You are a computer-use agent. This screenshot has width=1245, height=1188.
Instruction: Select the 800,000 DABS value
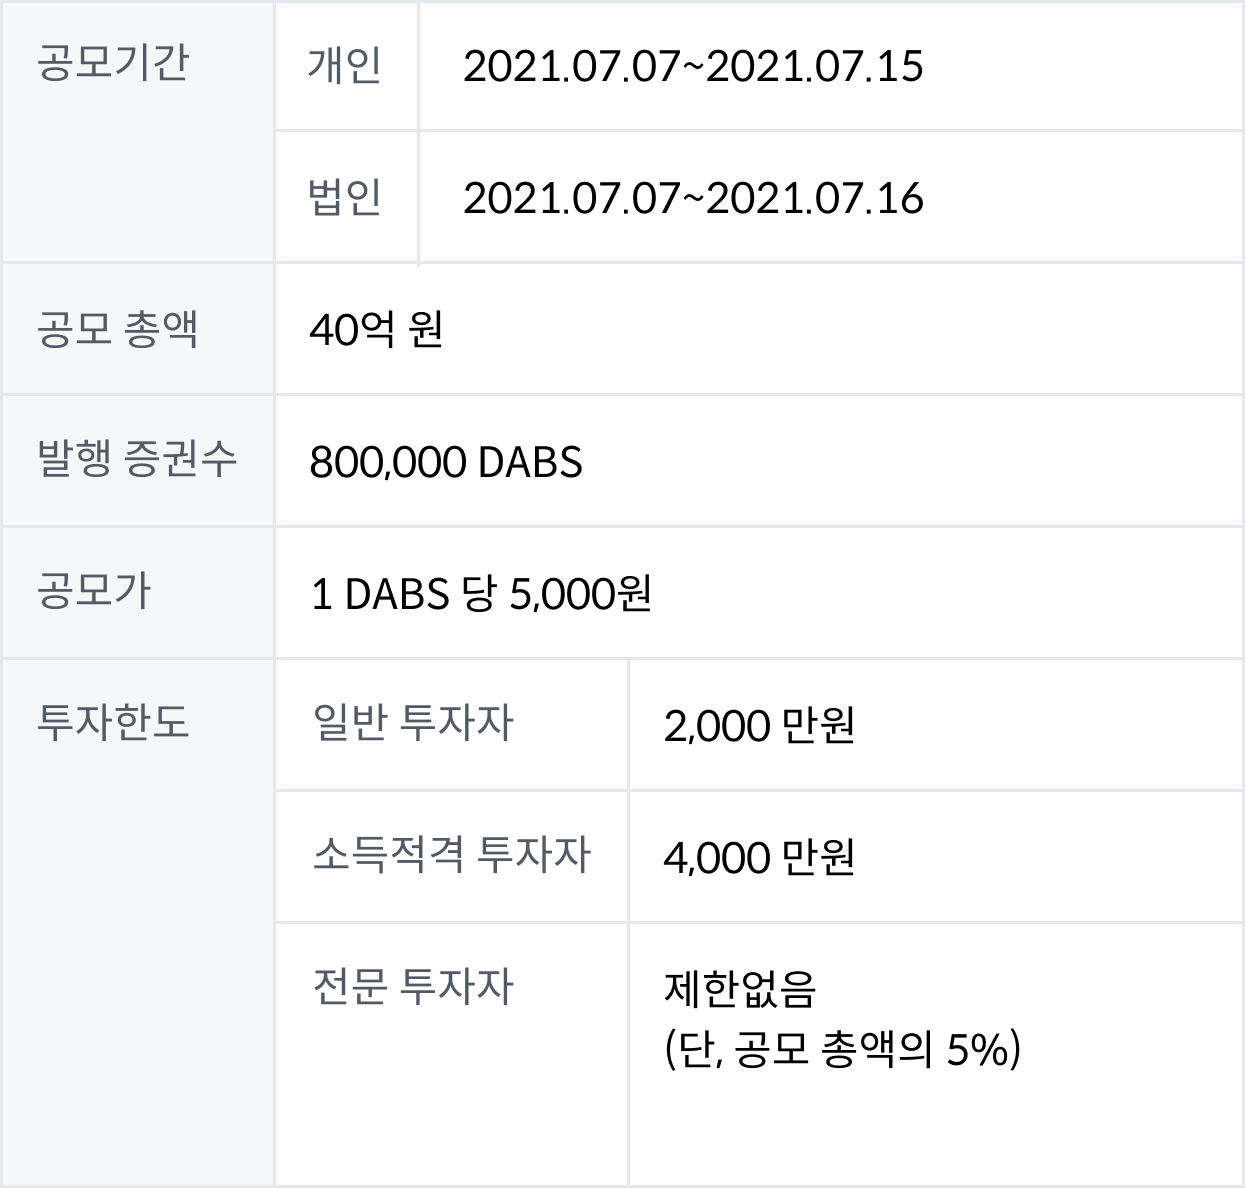pyautogui.click(x=446, y=462)
